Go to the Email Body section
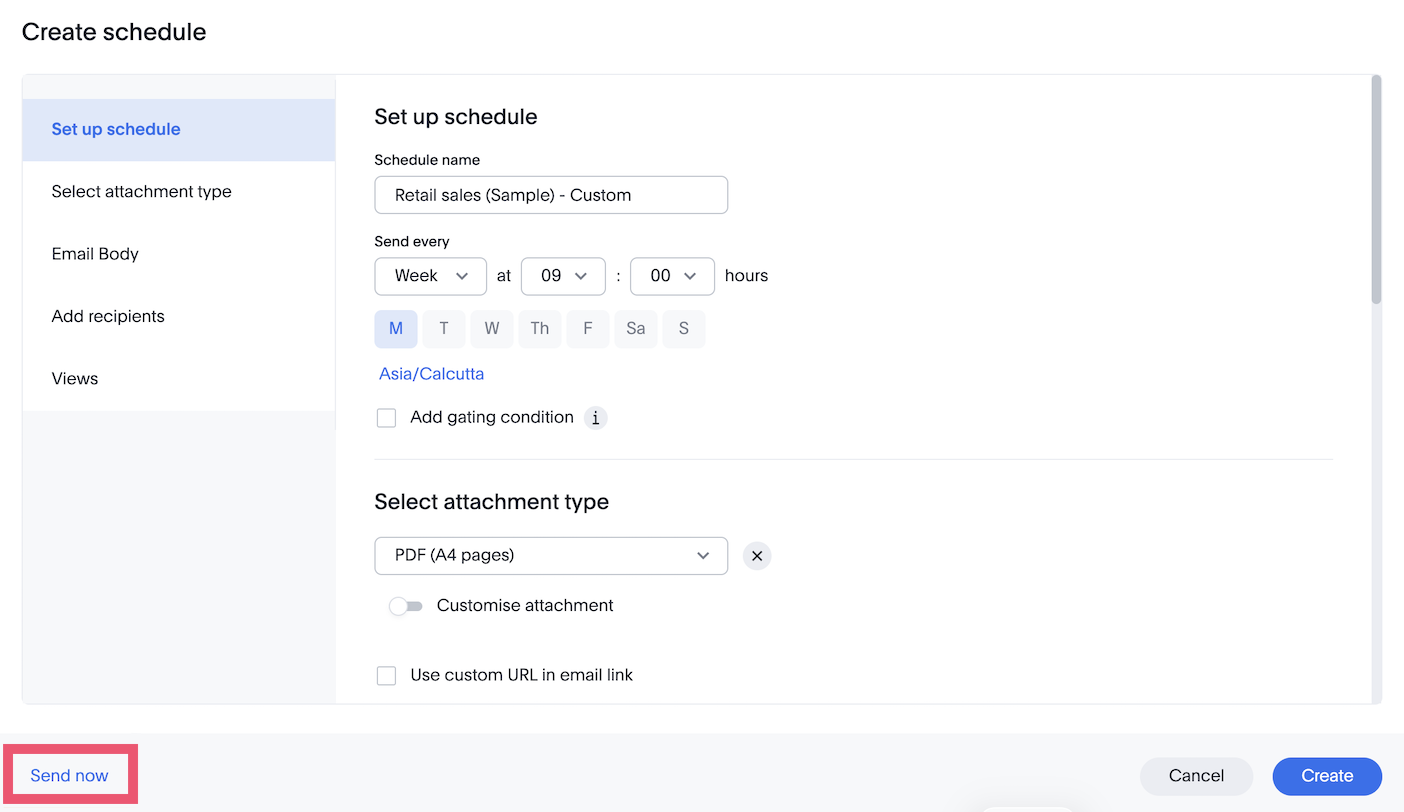 click(x=95, y=253)
